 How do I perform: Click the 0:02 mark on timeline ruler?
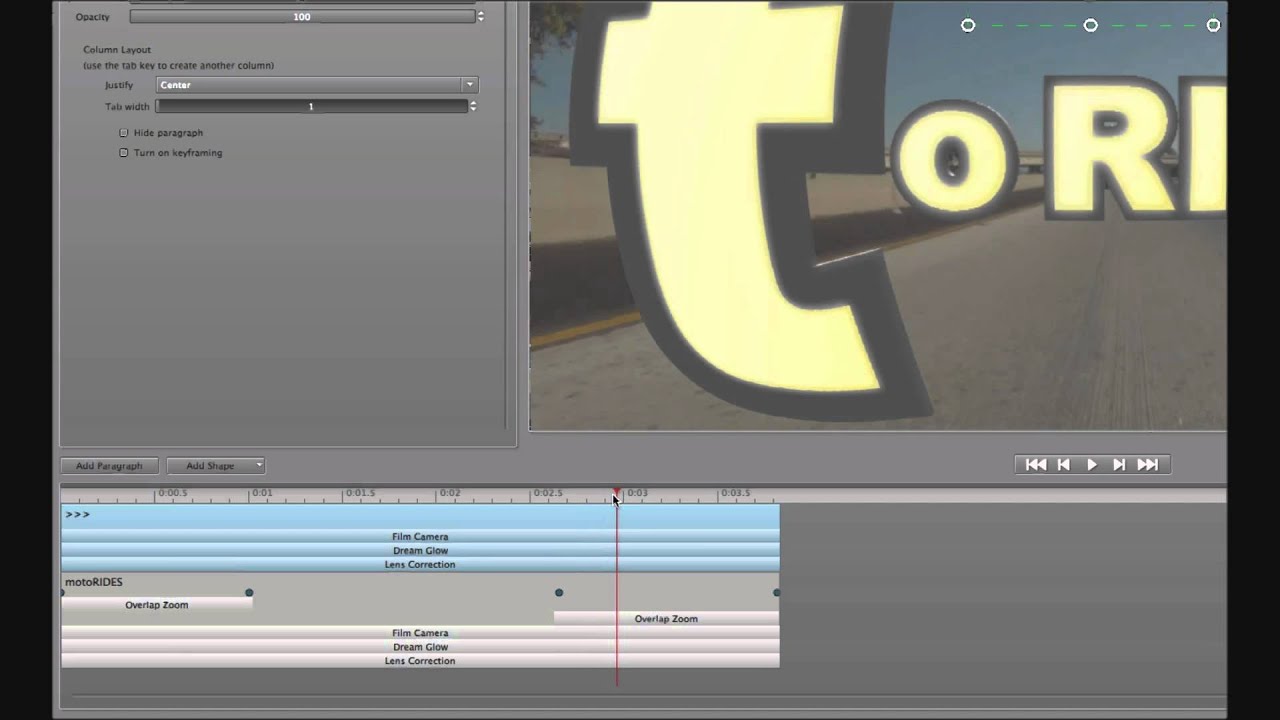click(x=450, y=493)
